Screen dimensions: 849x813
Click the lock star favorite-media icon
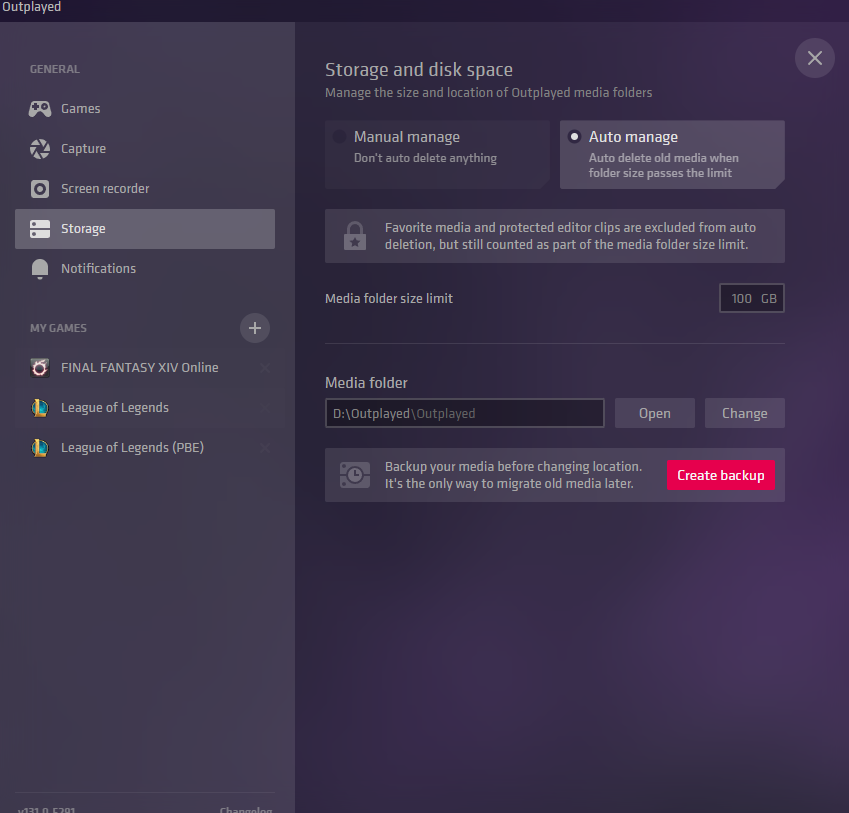pos(355,236)
